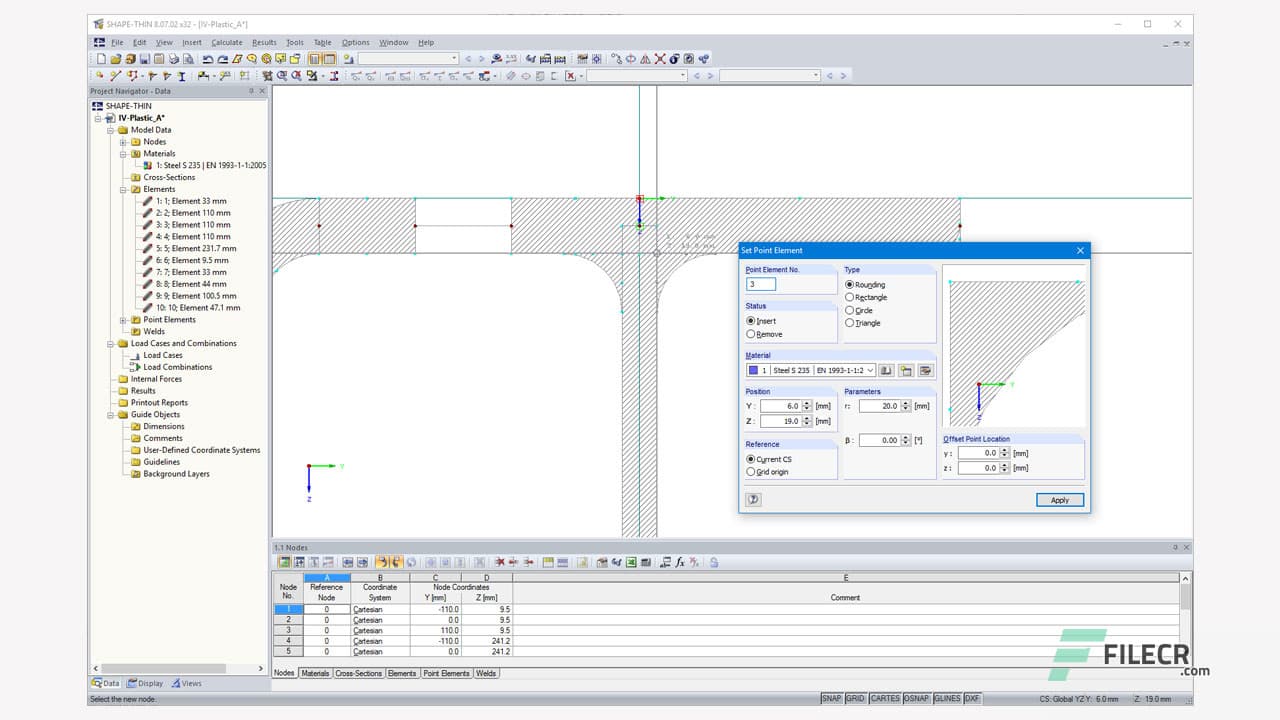This screenshot has width=1280, height=720.
Task: Expand the Nodes branch in the Project Navigator
Action: 125,141
